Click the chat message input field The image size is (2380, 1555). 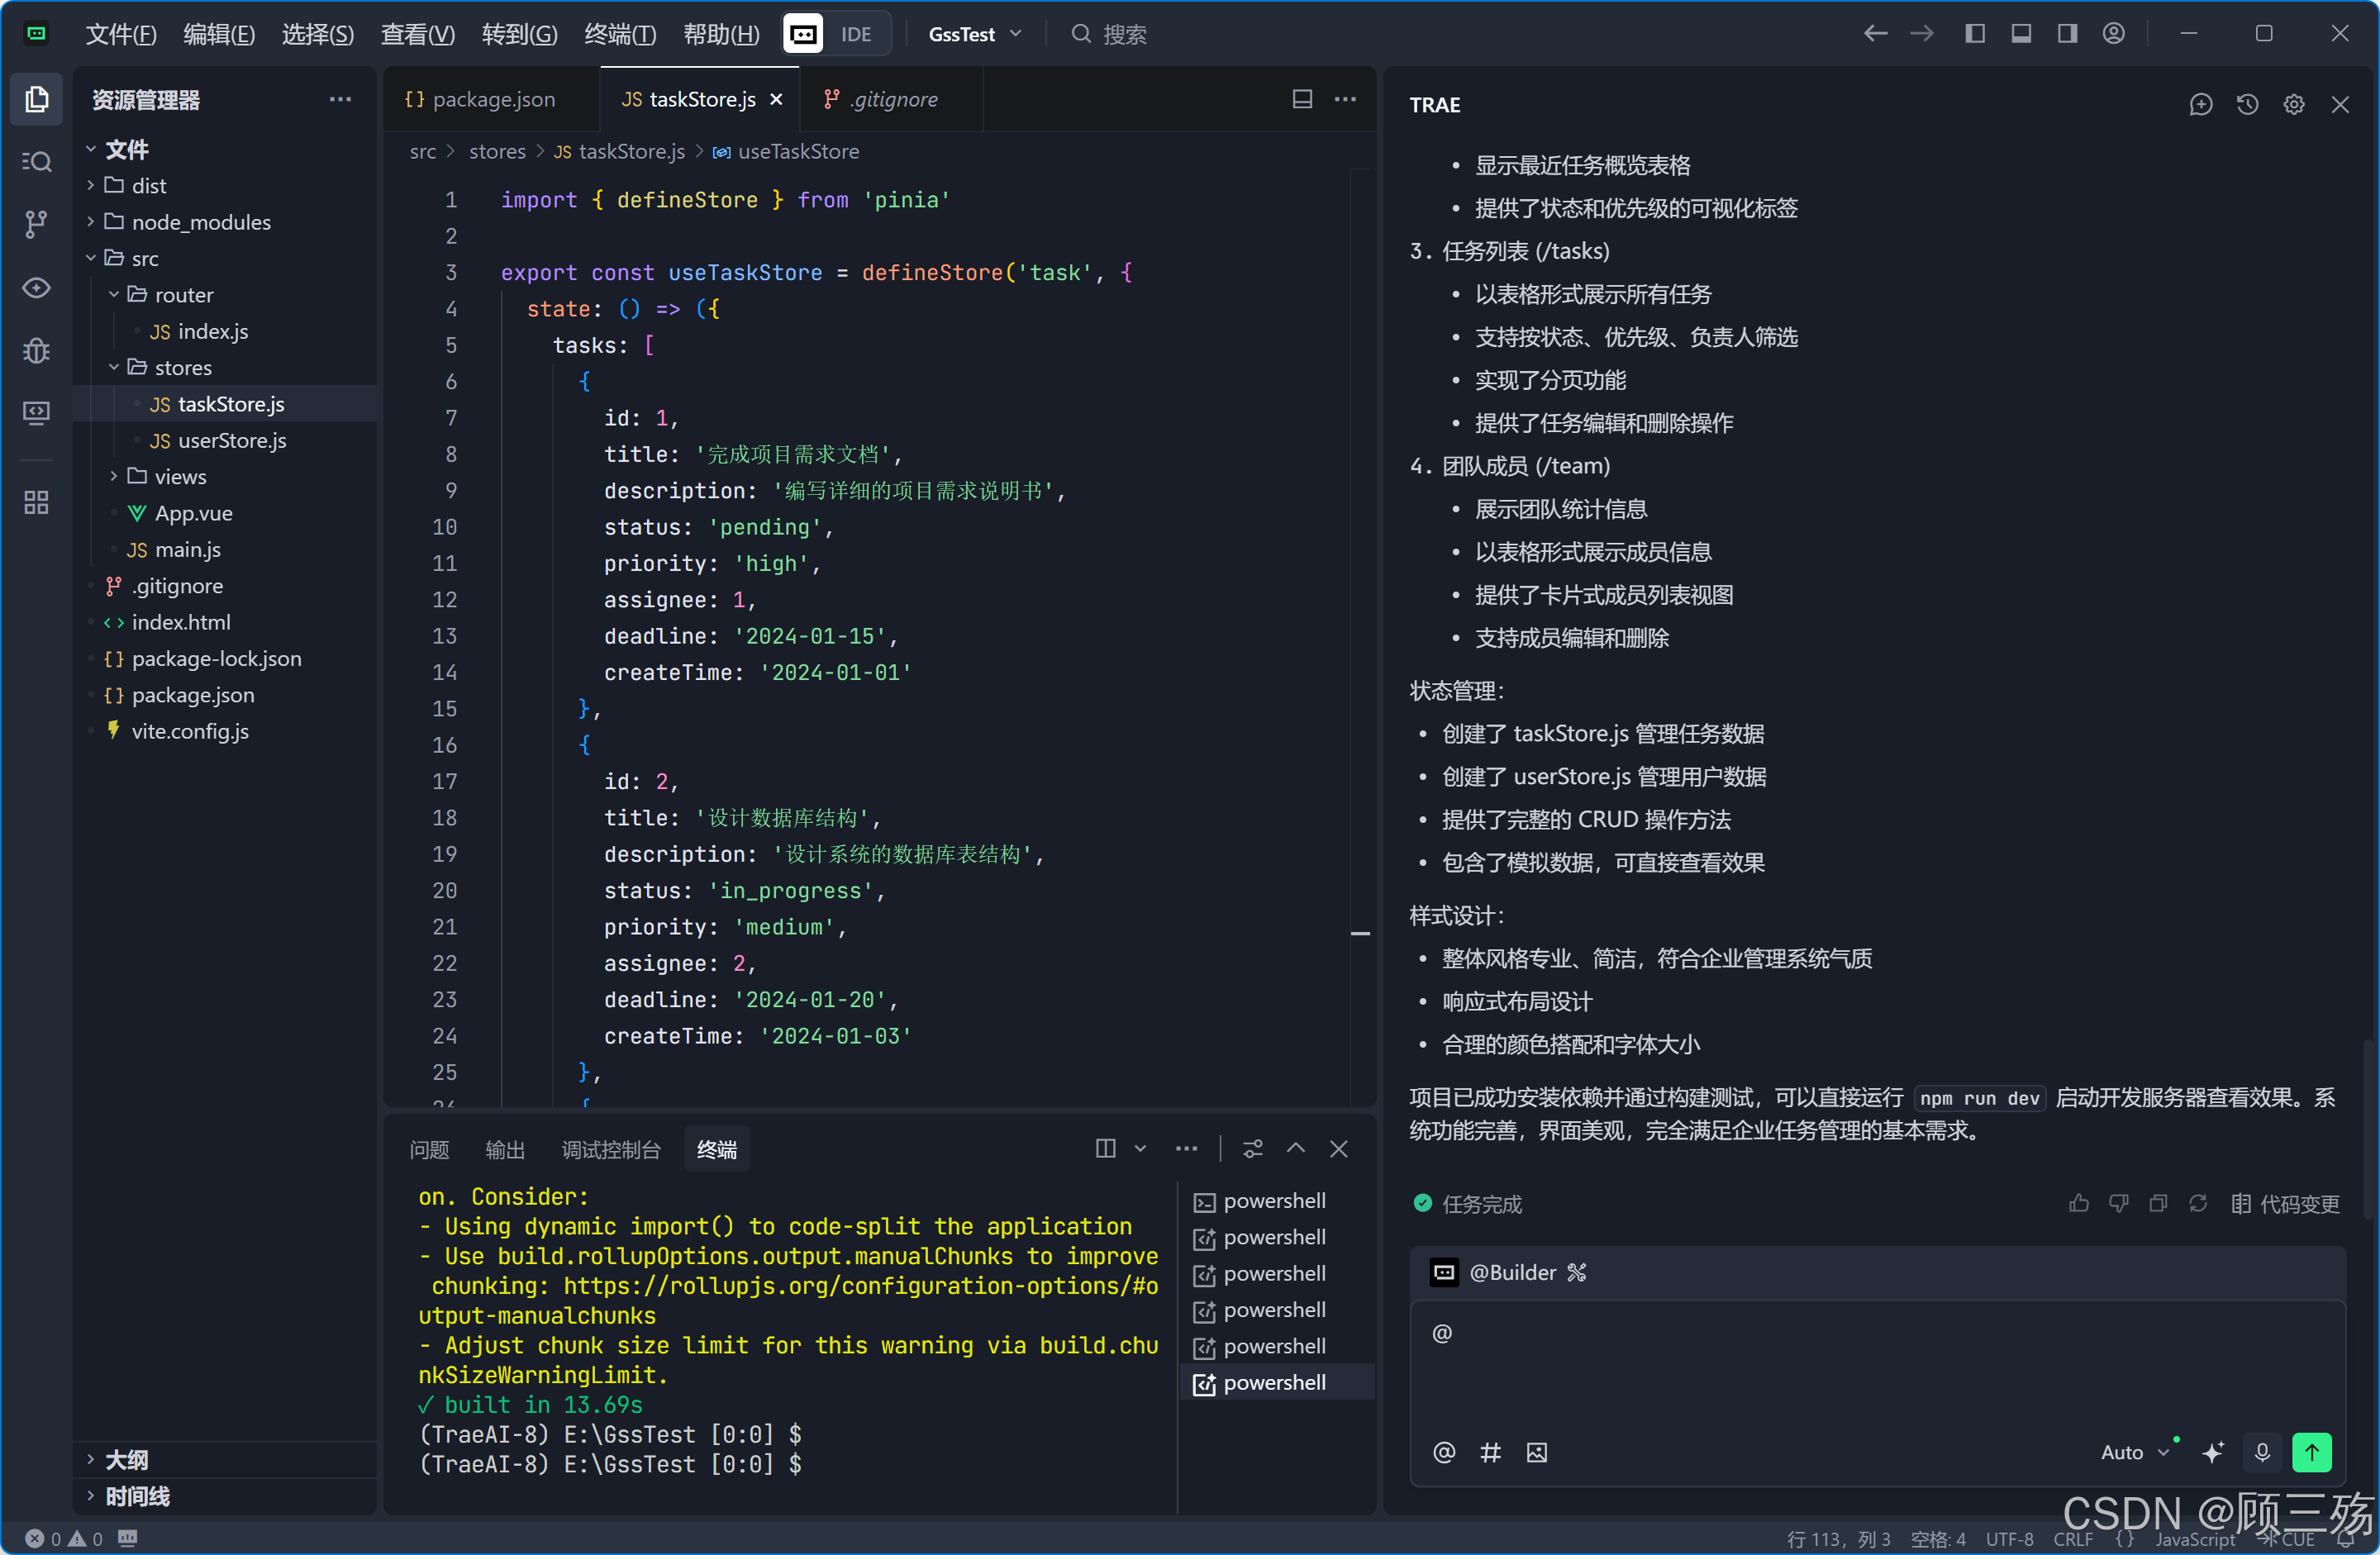tap(1875, 1365)
